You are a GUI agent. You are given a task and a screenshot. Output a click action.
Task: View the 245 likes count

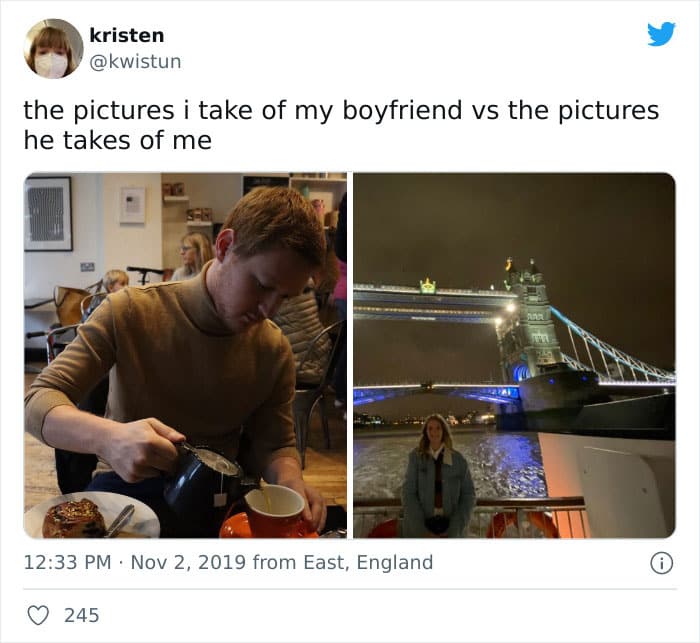click(x=82, y=615)
